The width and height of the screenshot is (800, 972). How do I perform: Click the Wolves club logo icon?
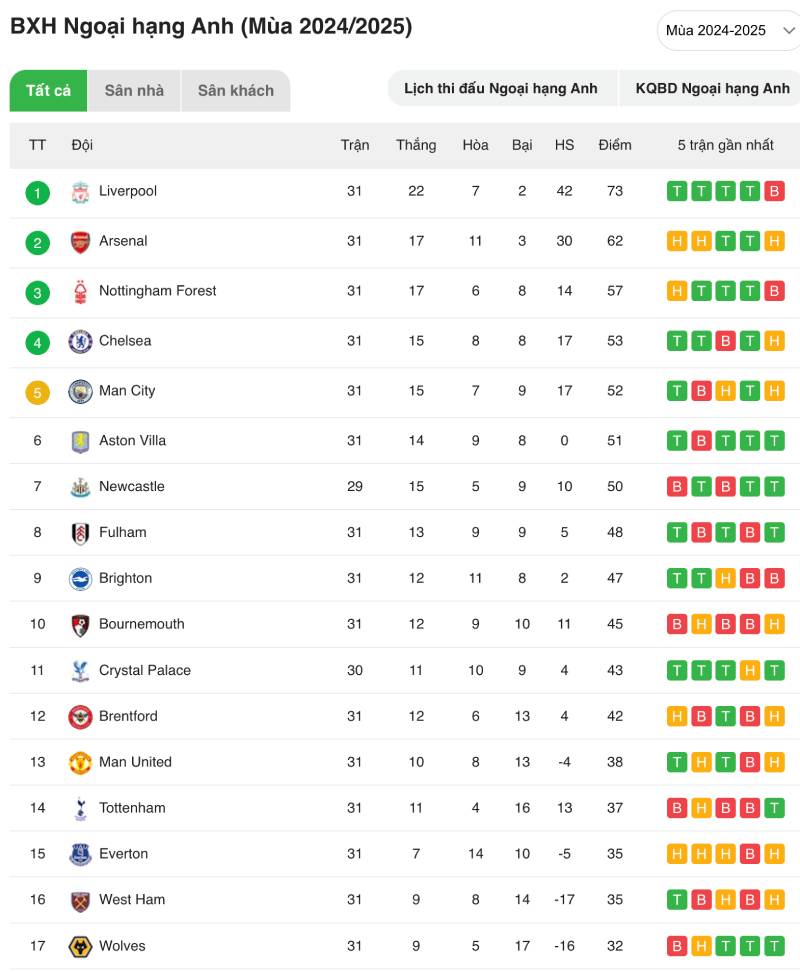(x=80, y=947)
